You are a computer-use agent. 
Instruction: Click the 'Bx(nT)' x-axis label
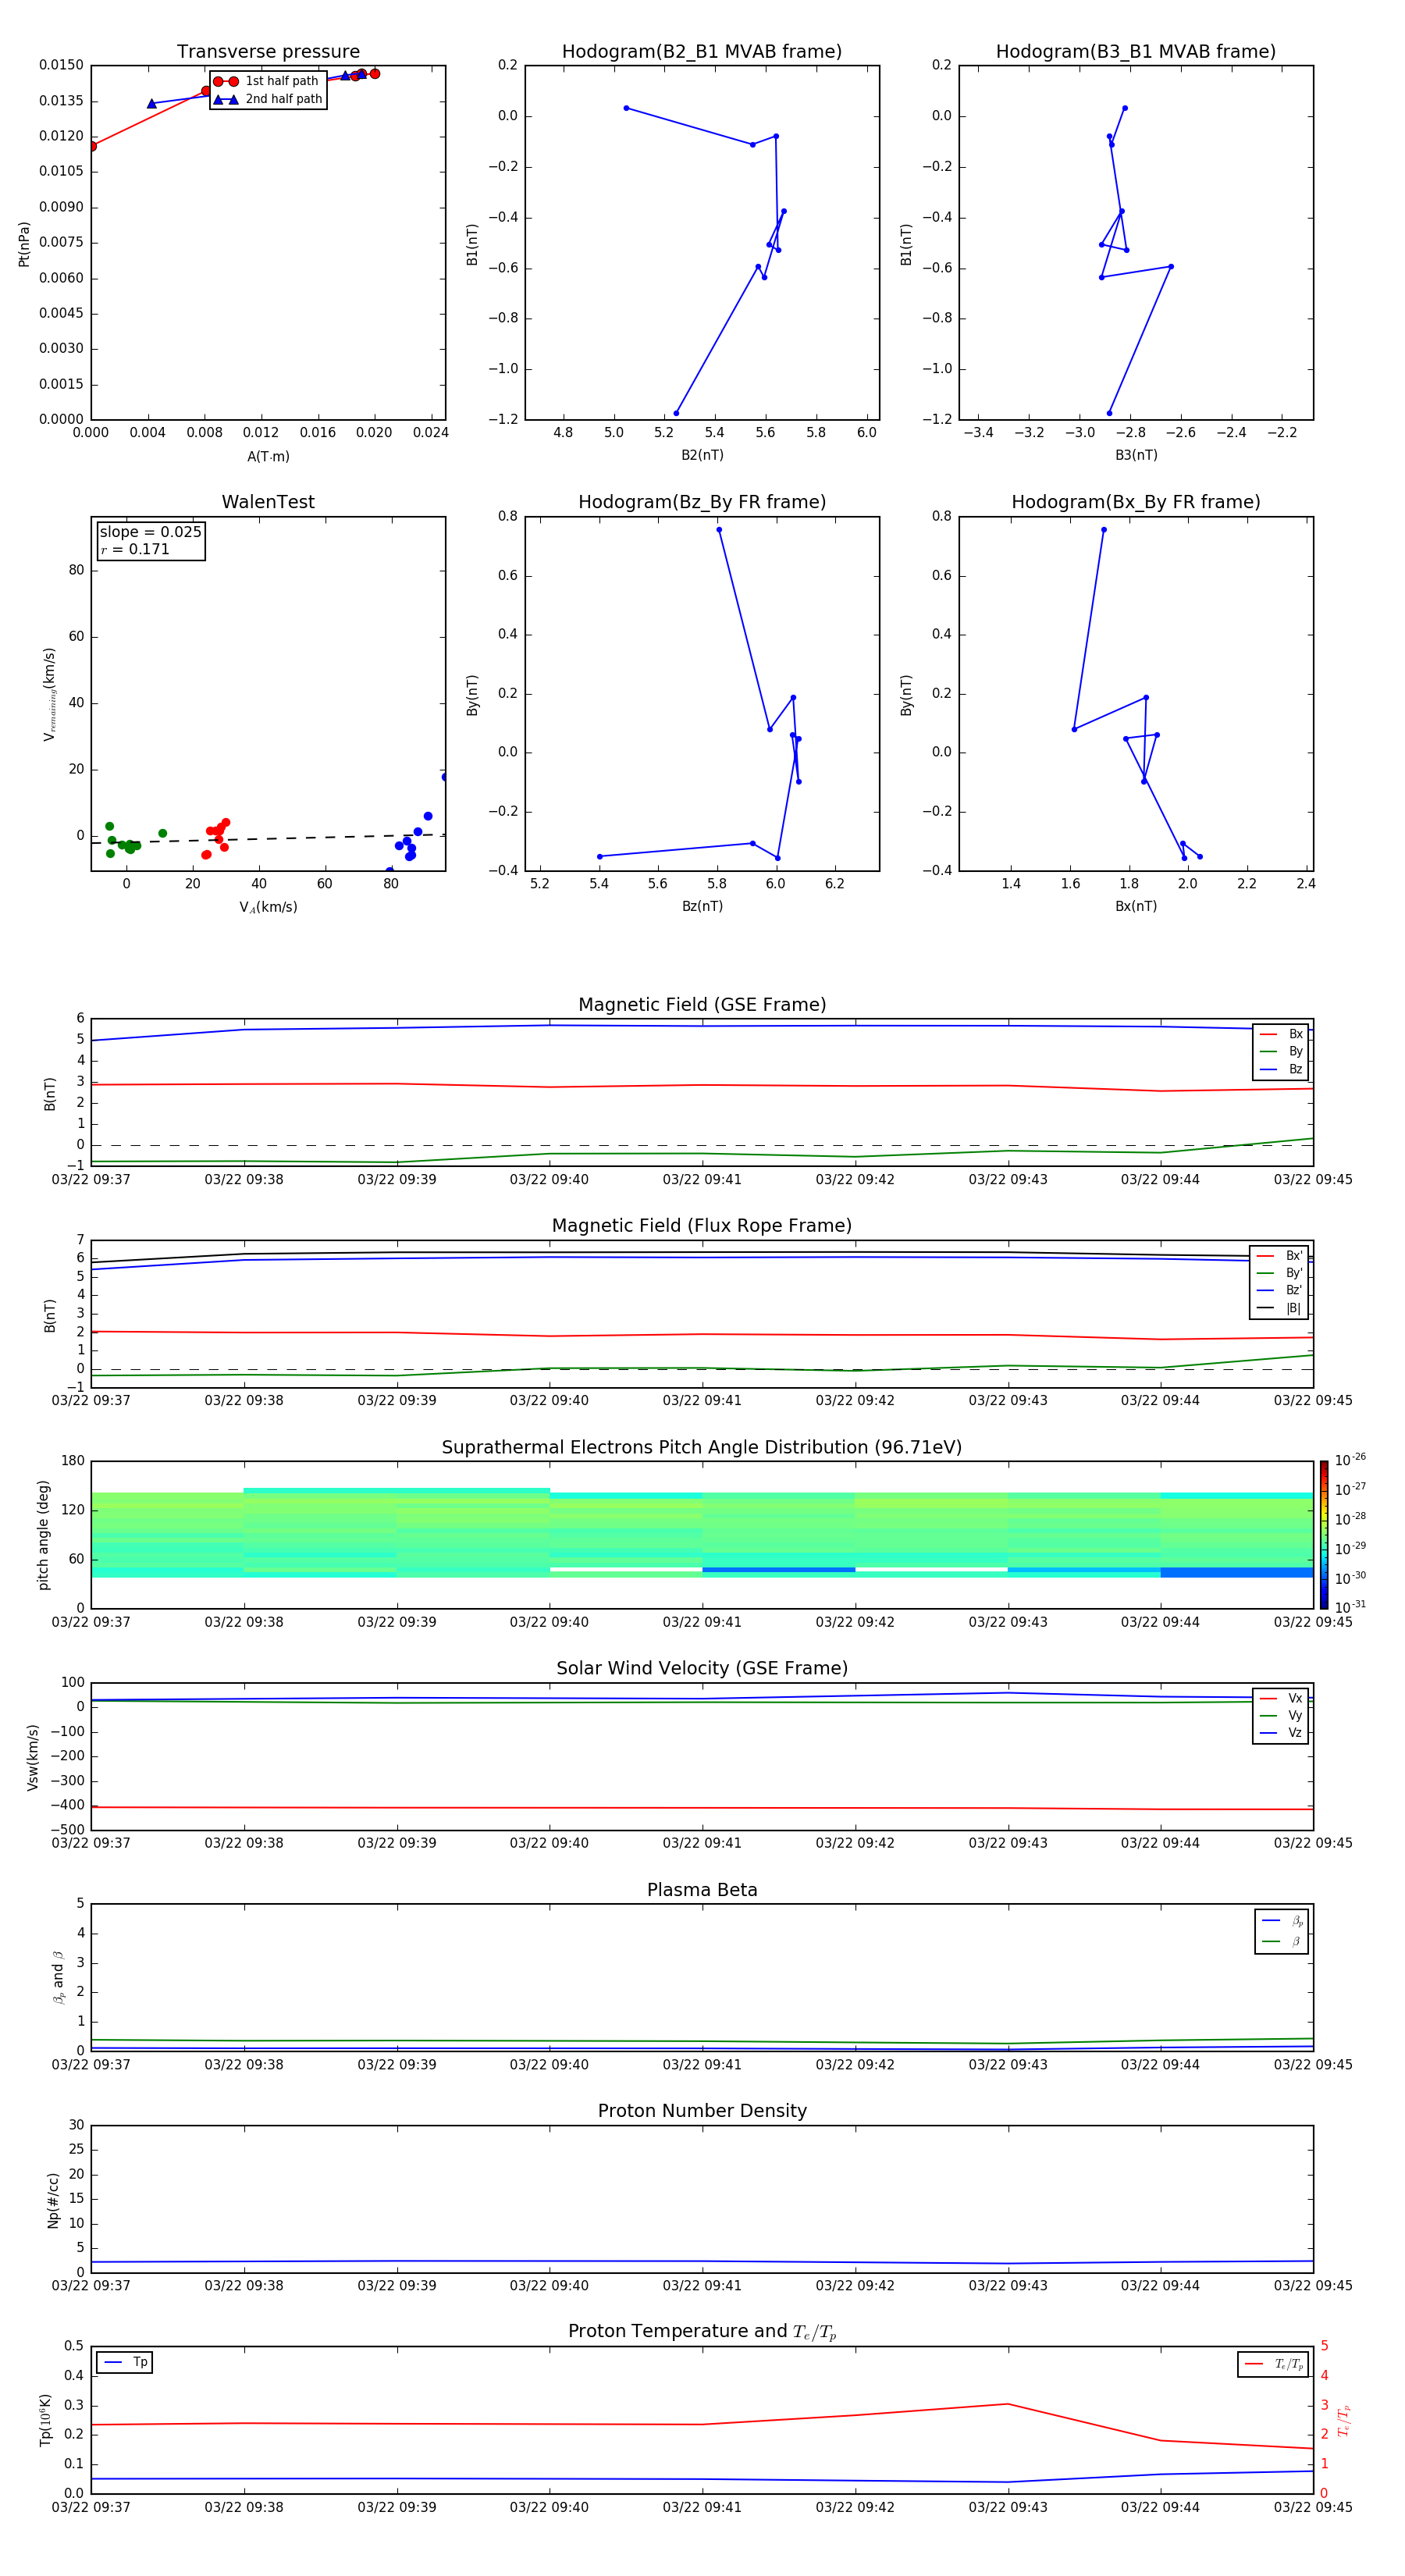(x=1136, y=907)
